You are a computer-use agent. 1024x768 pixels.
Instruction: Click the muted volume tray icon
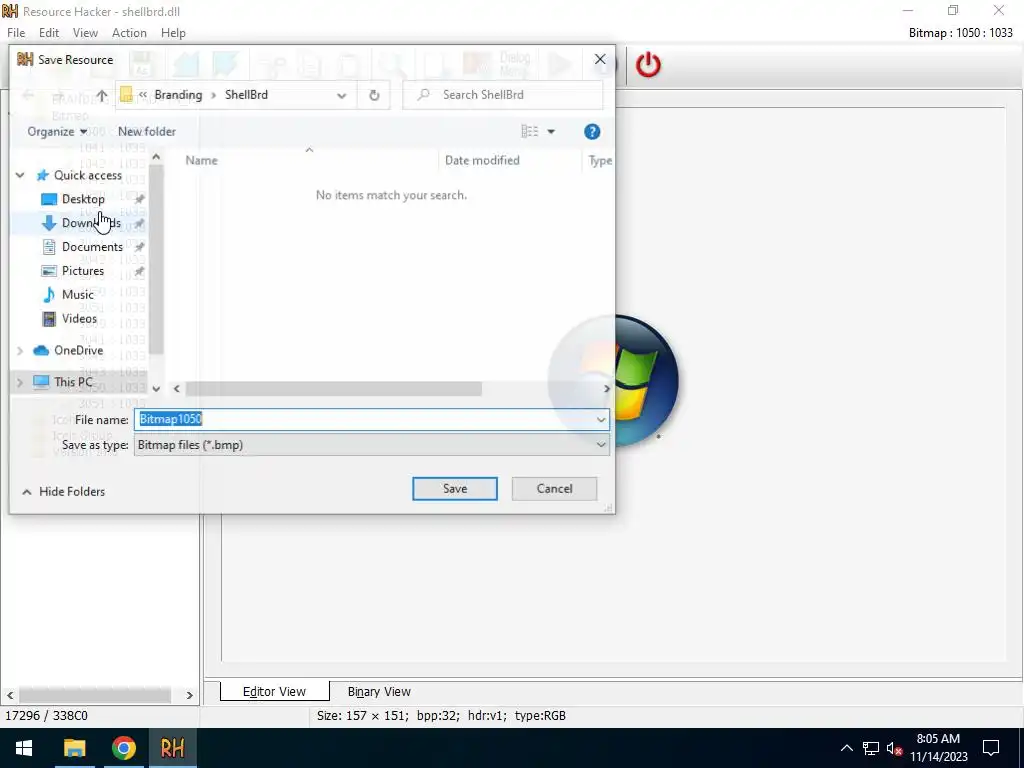(894, 748)
